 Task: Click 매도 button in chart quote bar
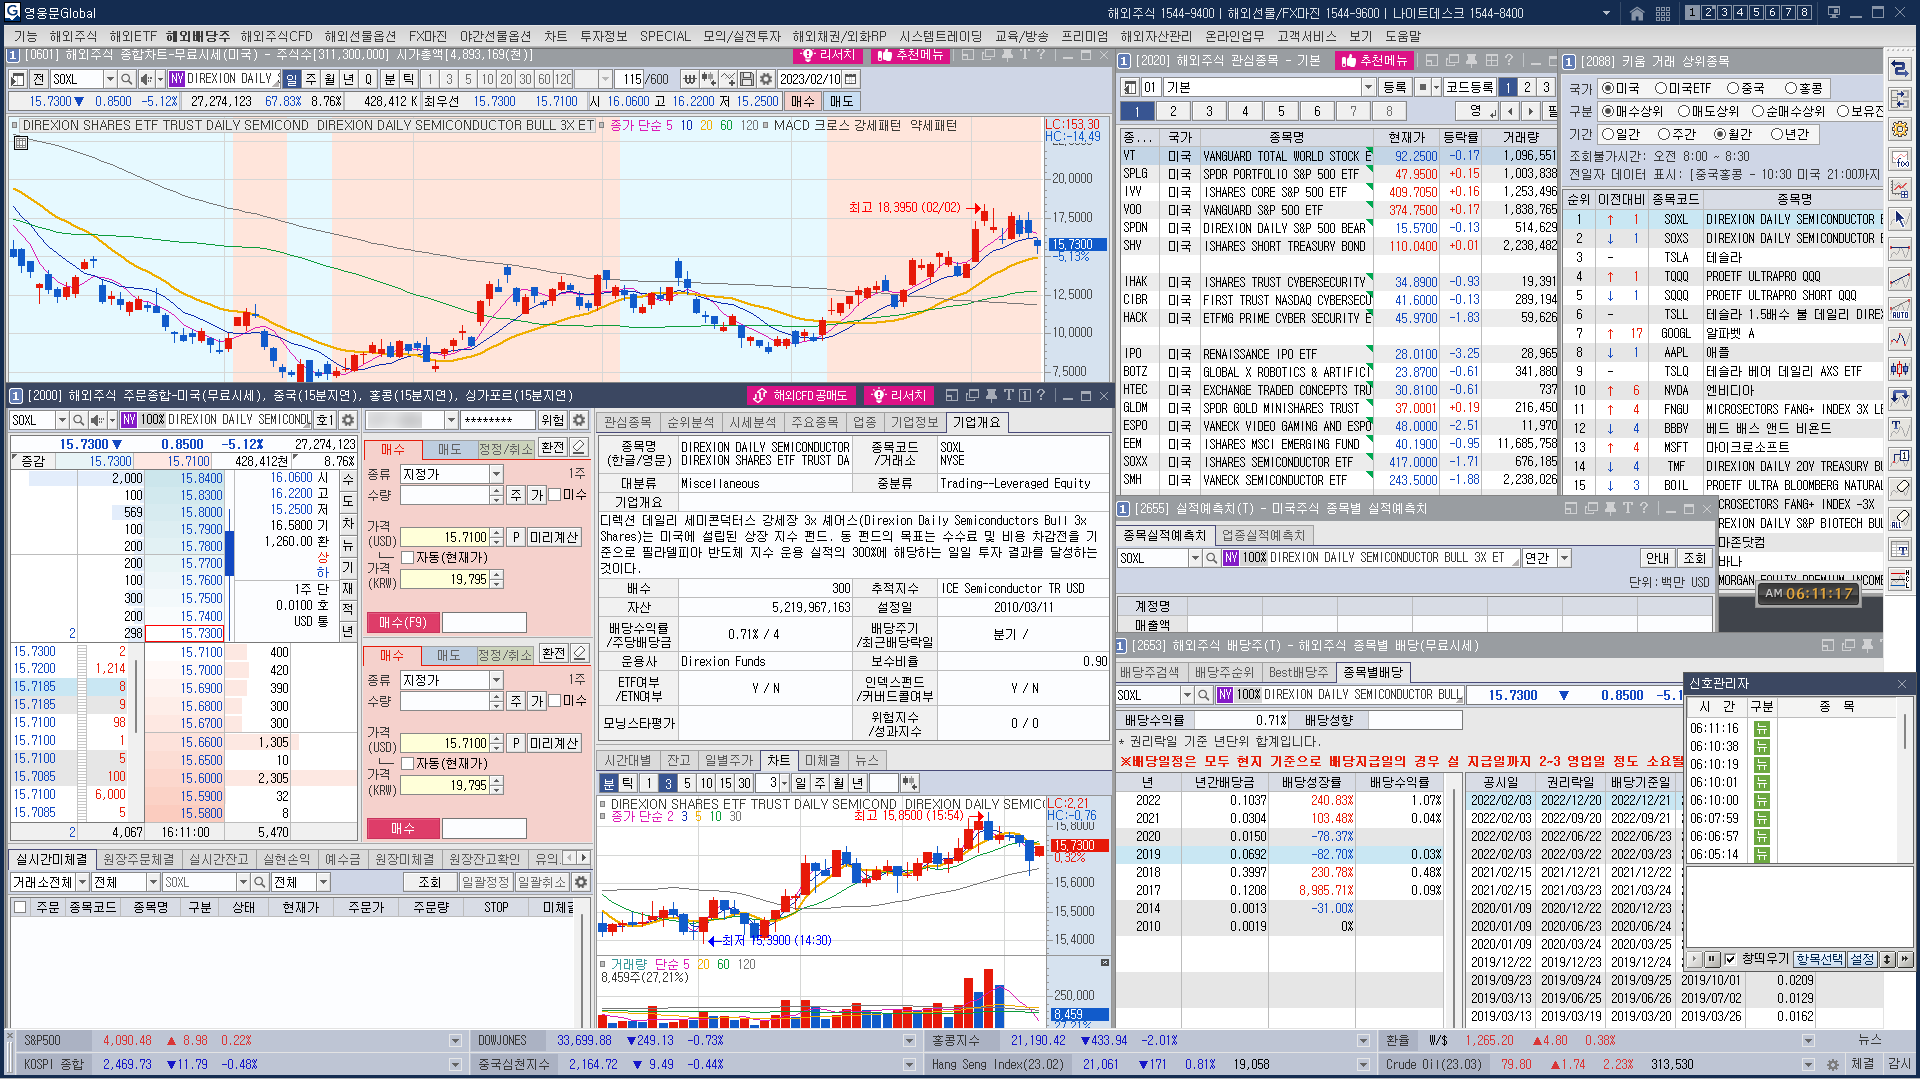841,101
